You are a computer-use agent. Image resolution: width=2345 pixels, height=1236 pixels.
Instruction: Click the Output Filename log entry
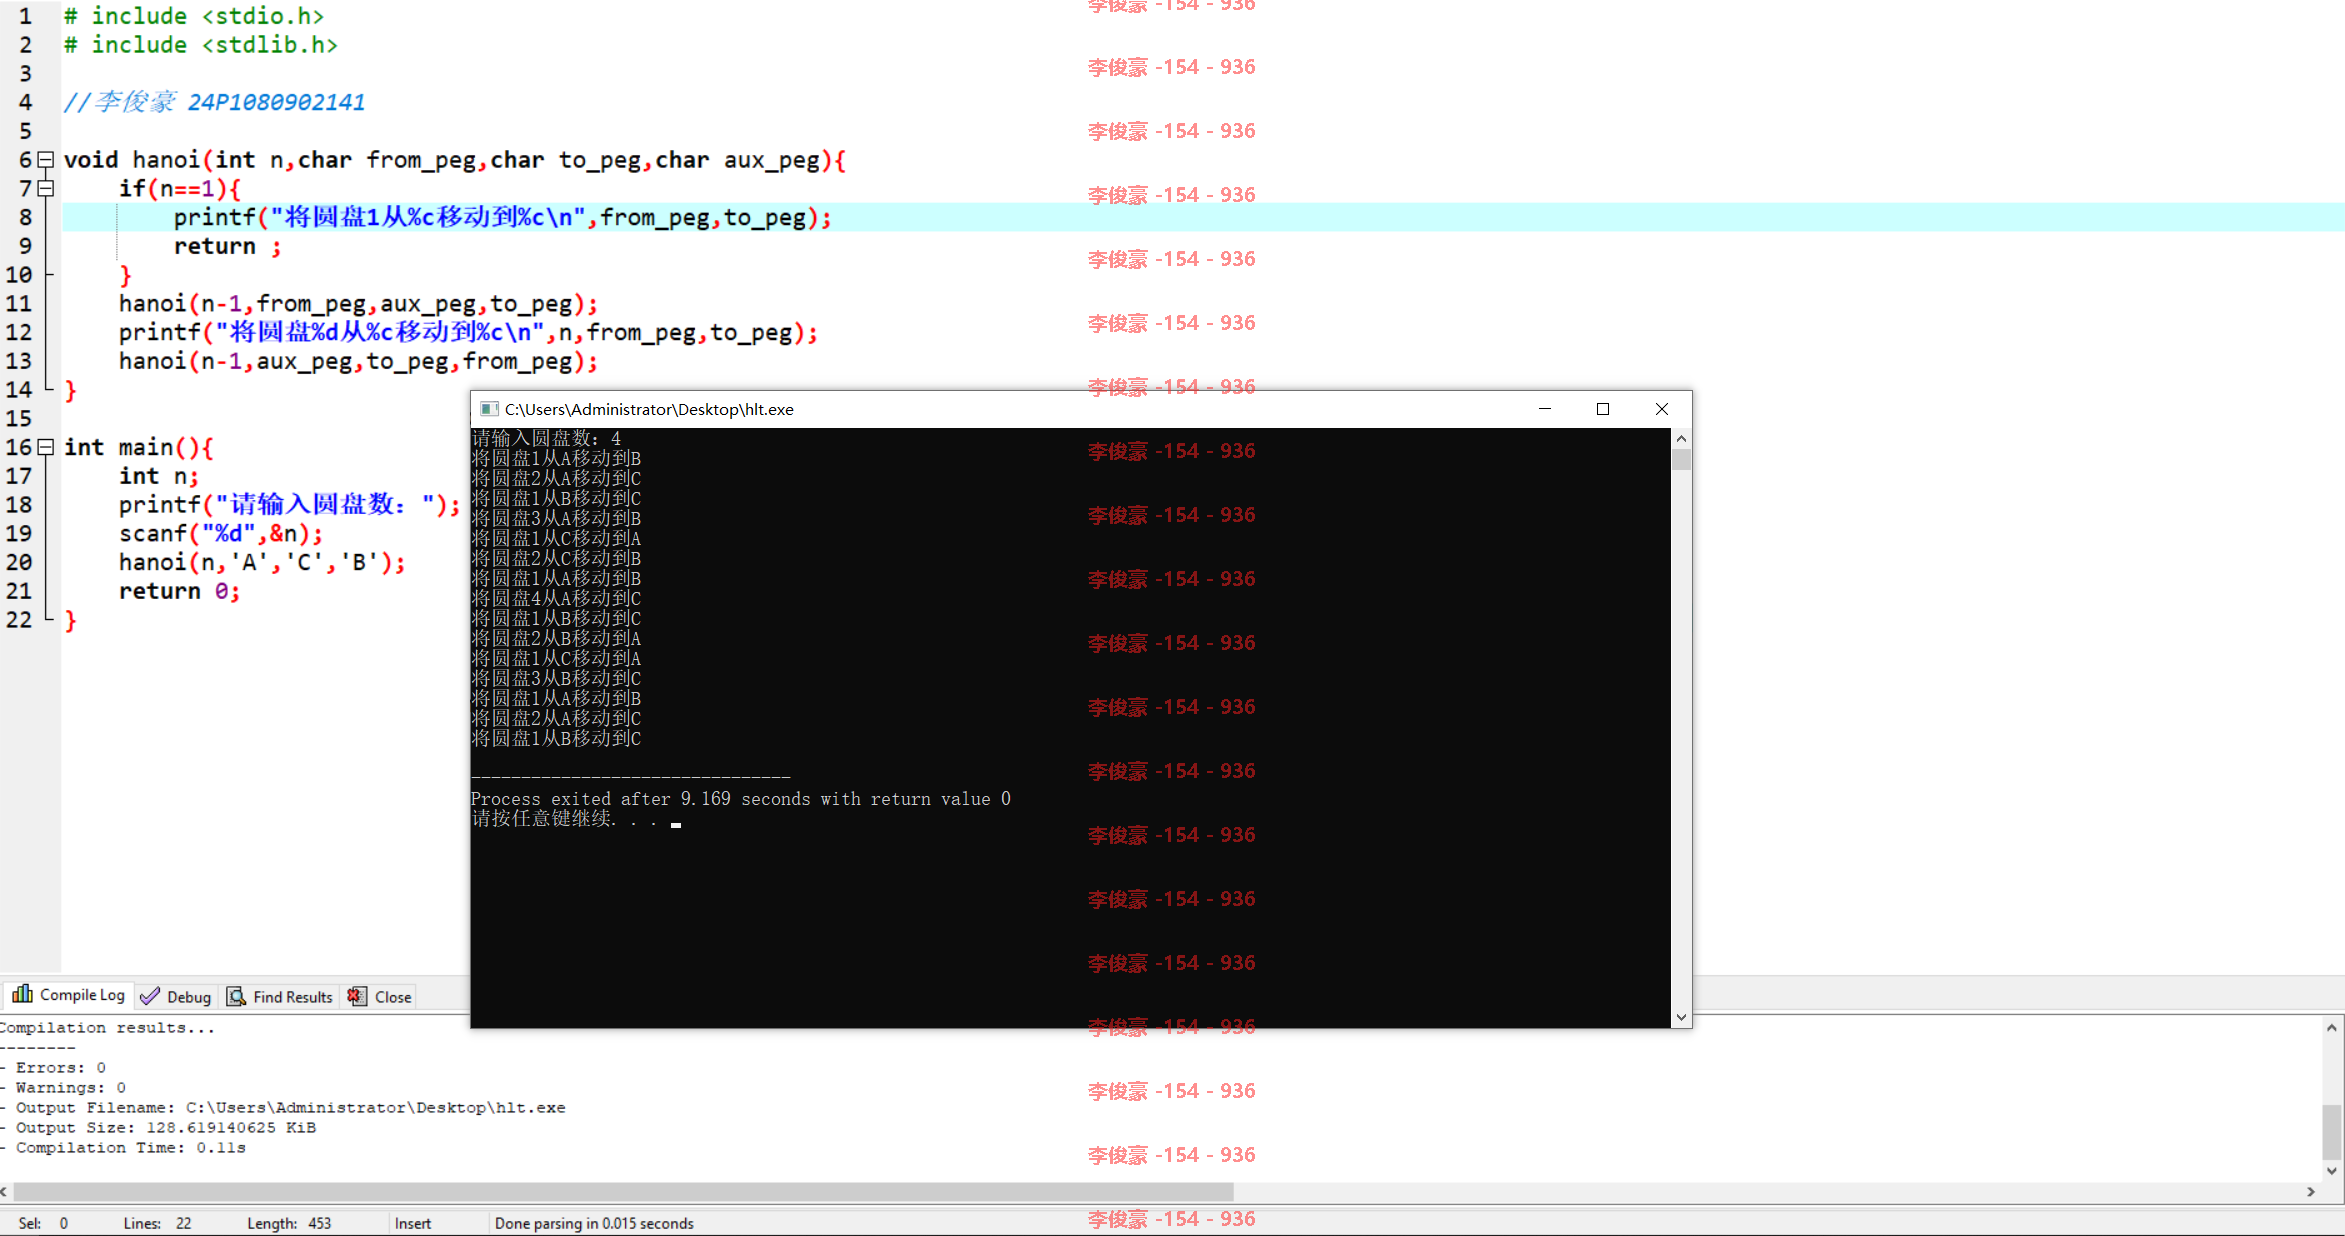click(x=284, y=1108)
